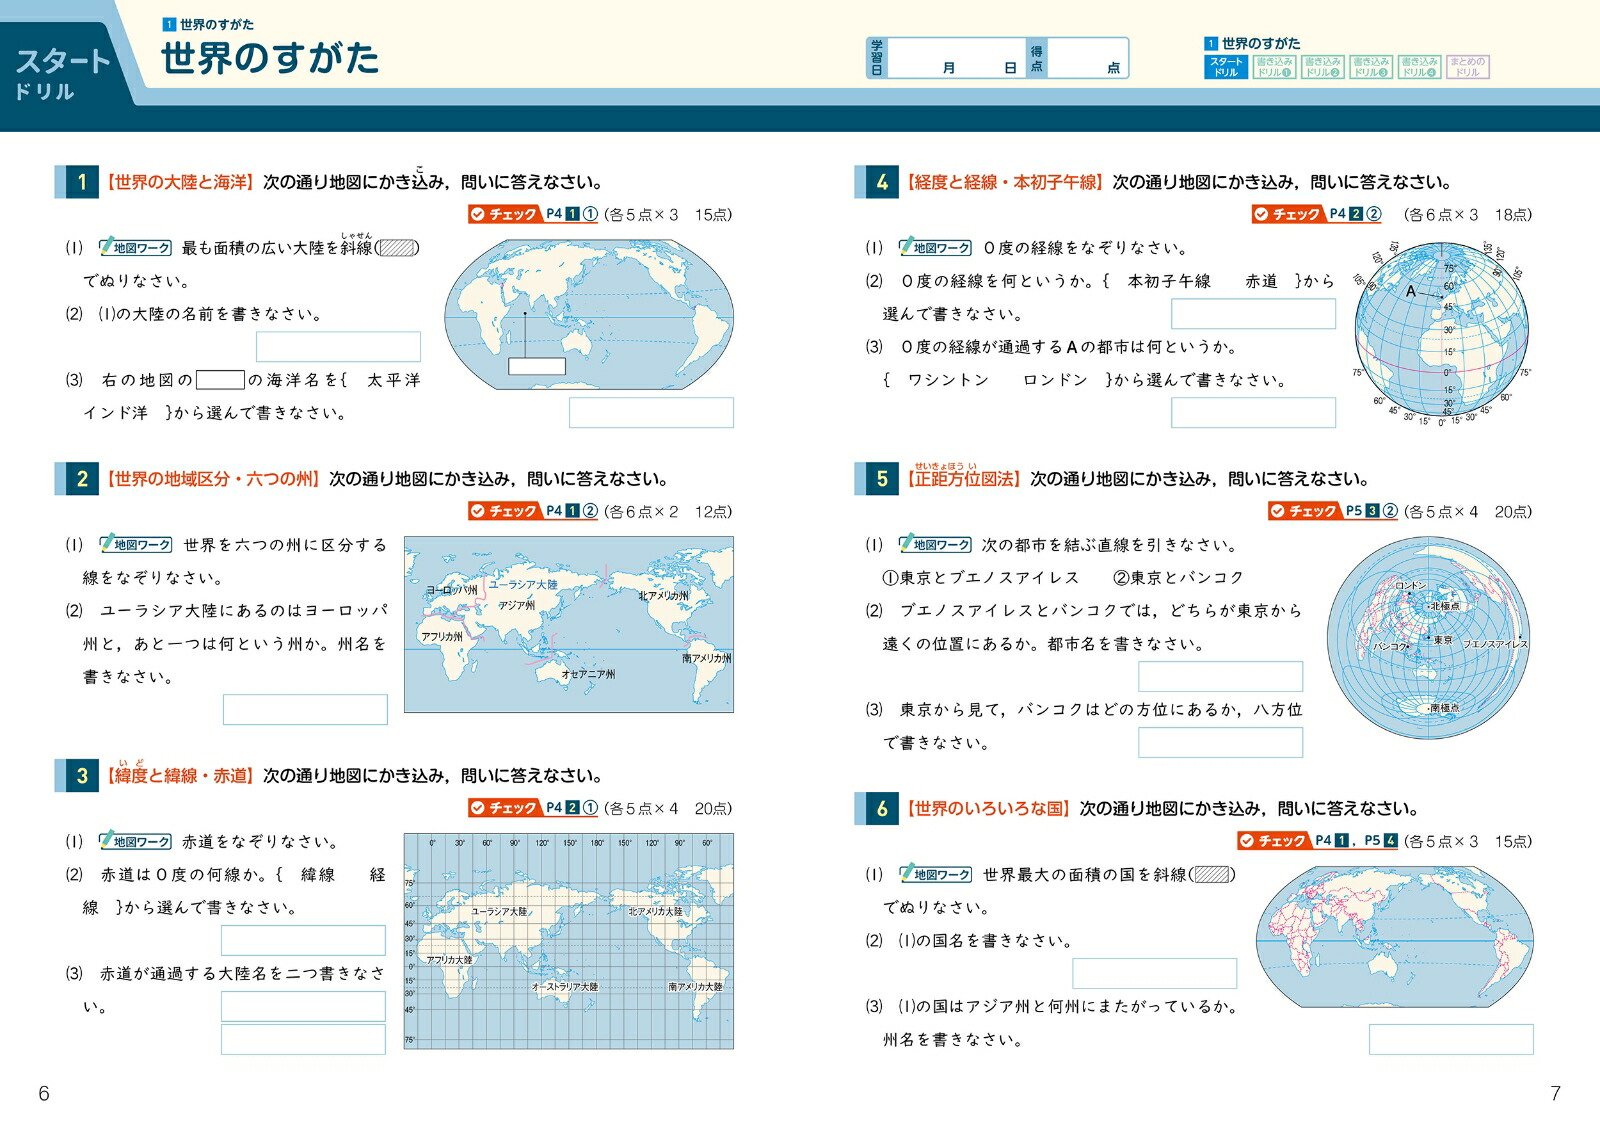Click the スタートドリル label in the page corner
Image resolution: width=1600 pixels, height=1130 pixels.
(x=60, y=73)
